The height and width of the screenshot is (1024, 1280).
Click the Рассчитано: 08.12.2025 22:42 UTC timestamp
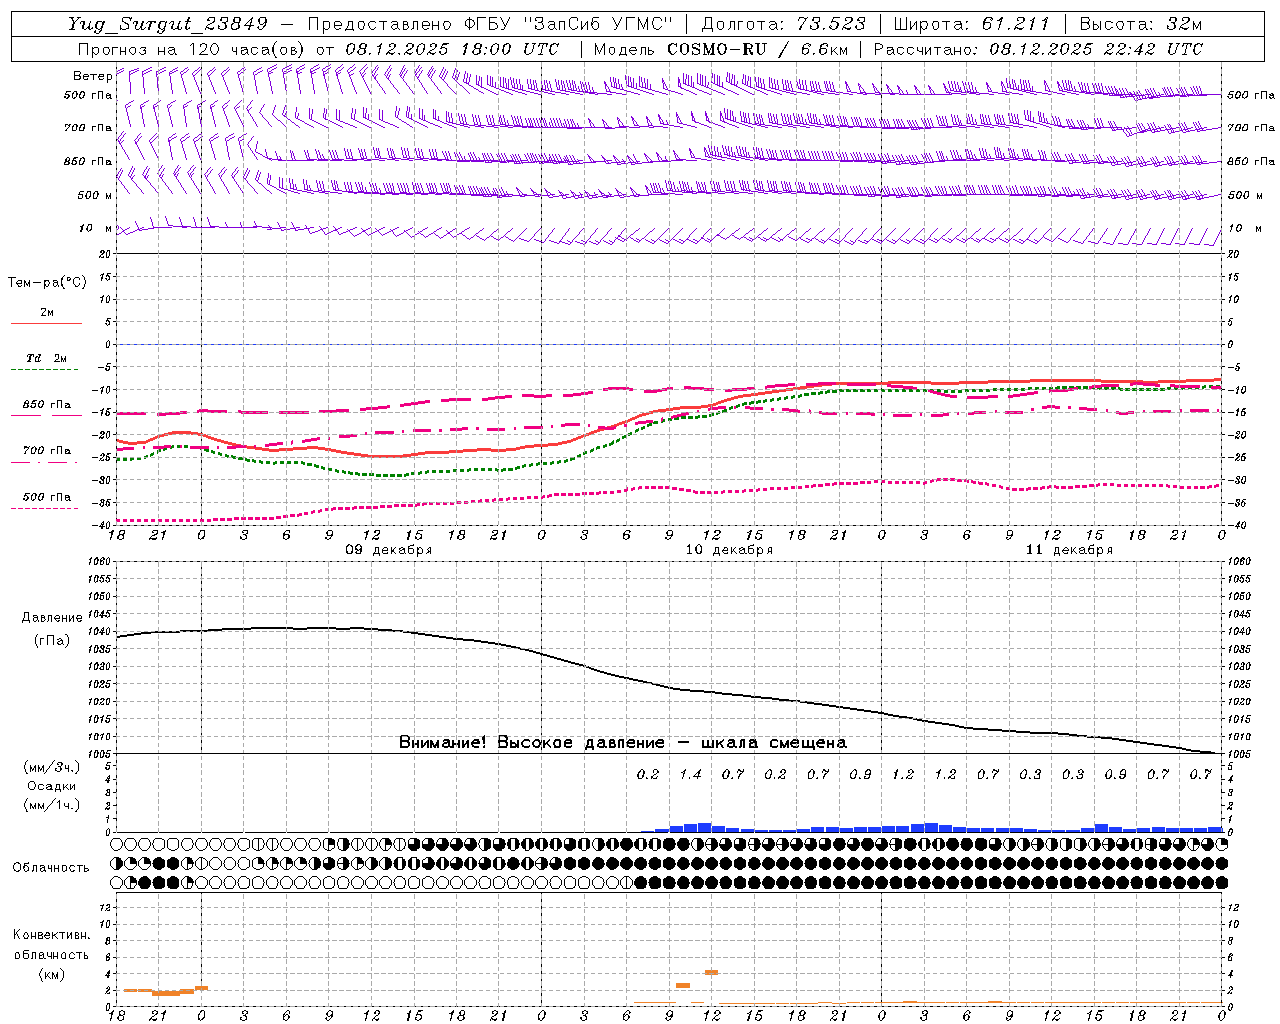click(1038, 49)
